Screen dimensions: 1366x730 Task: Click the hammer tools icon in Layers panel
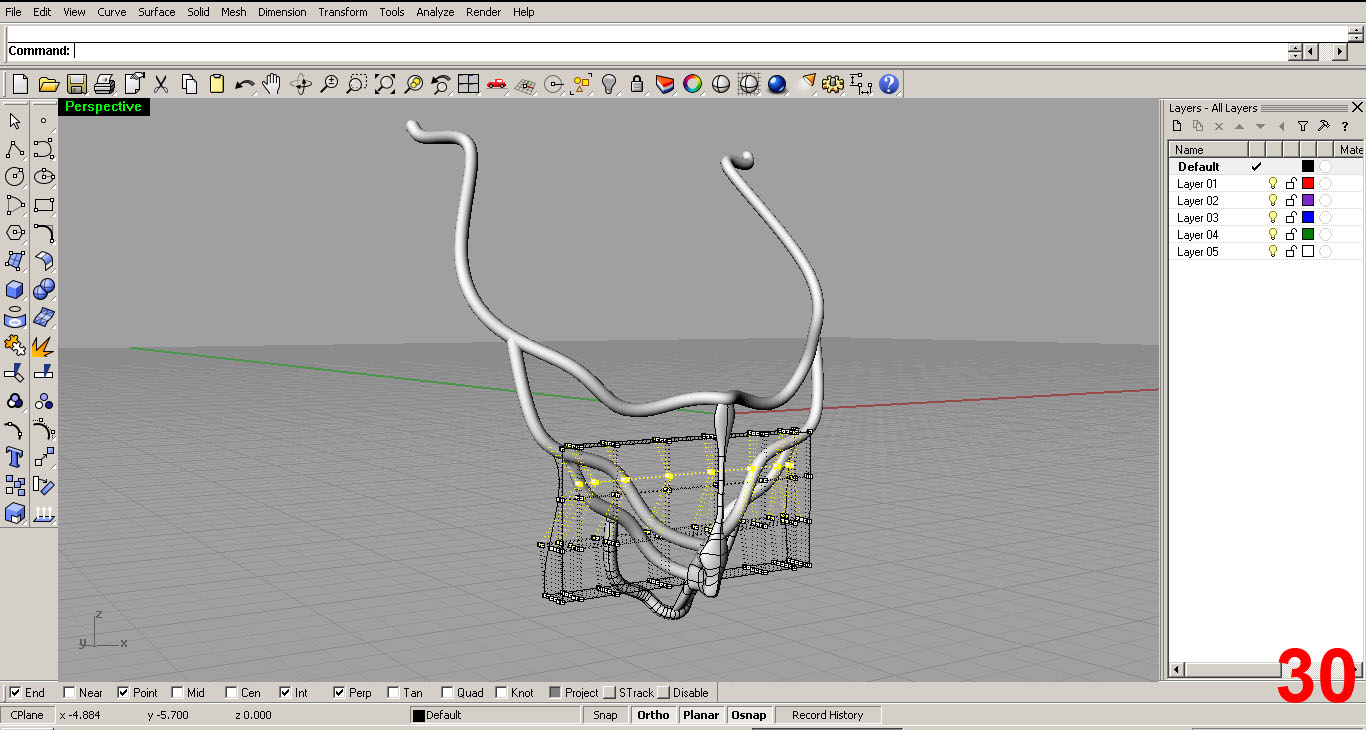1324,126
